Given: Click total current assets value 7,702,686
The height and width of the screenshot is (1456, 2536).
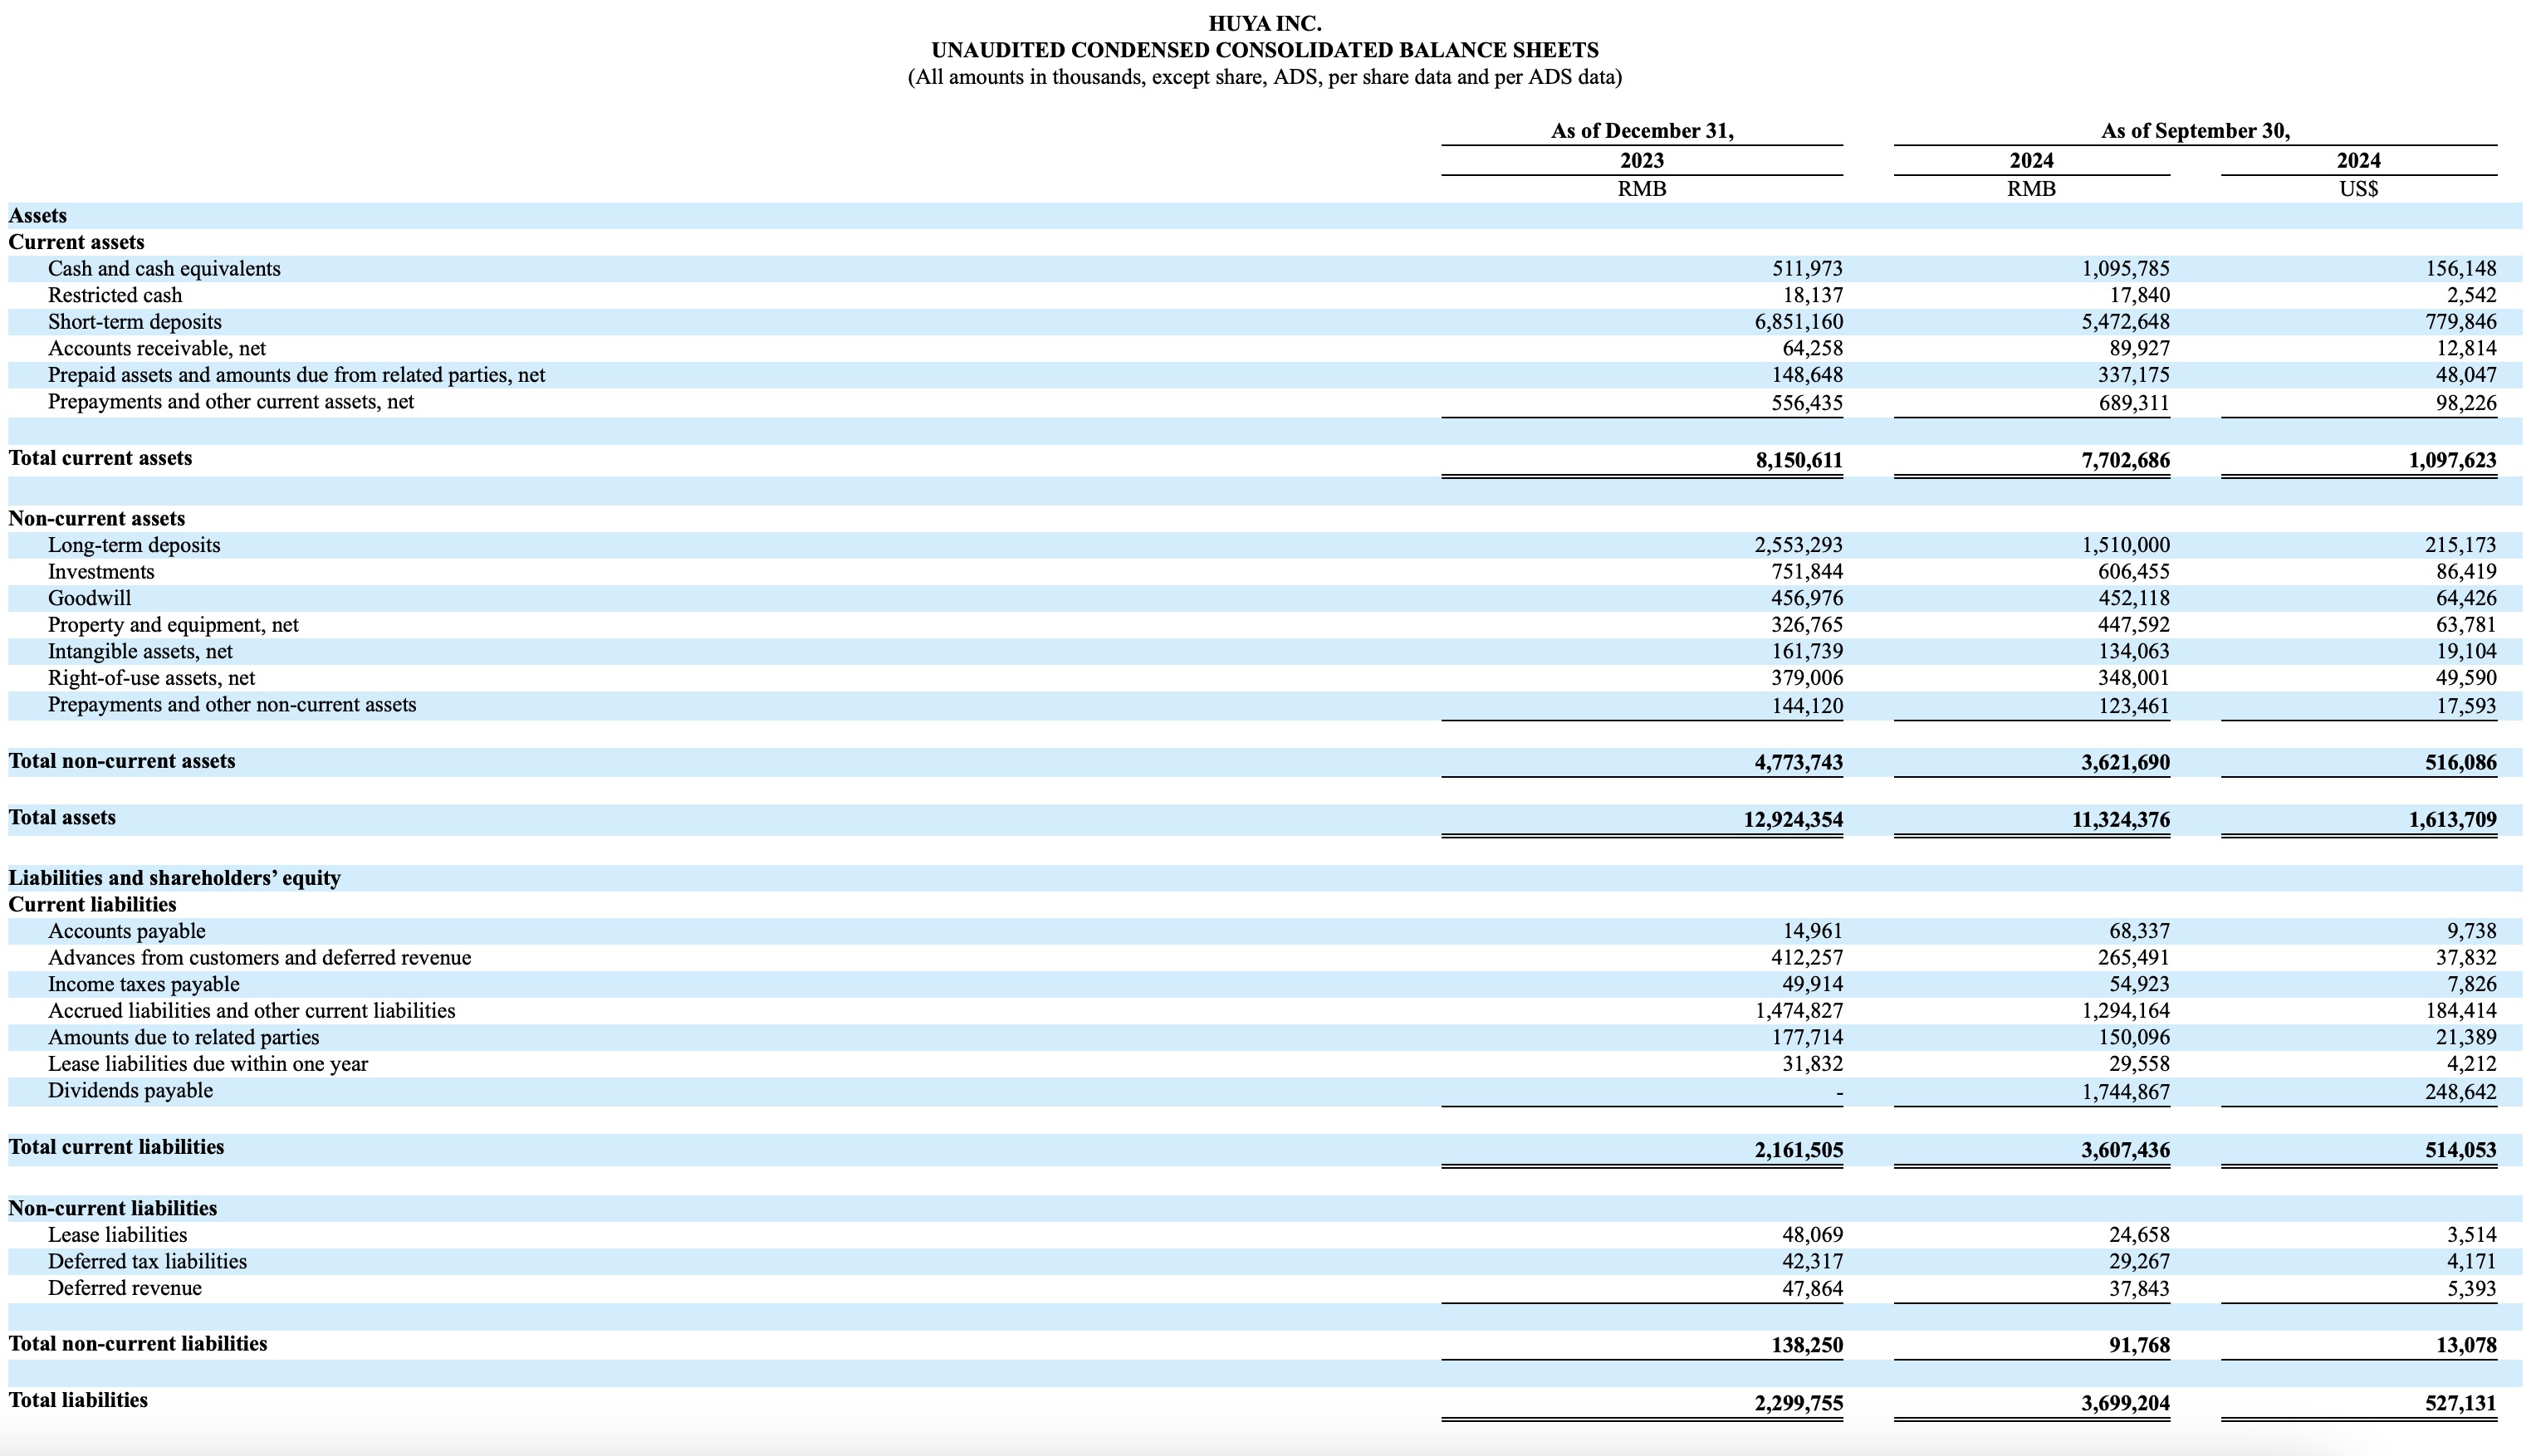Looking at the screenshot, I should coord(2126,460).
